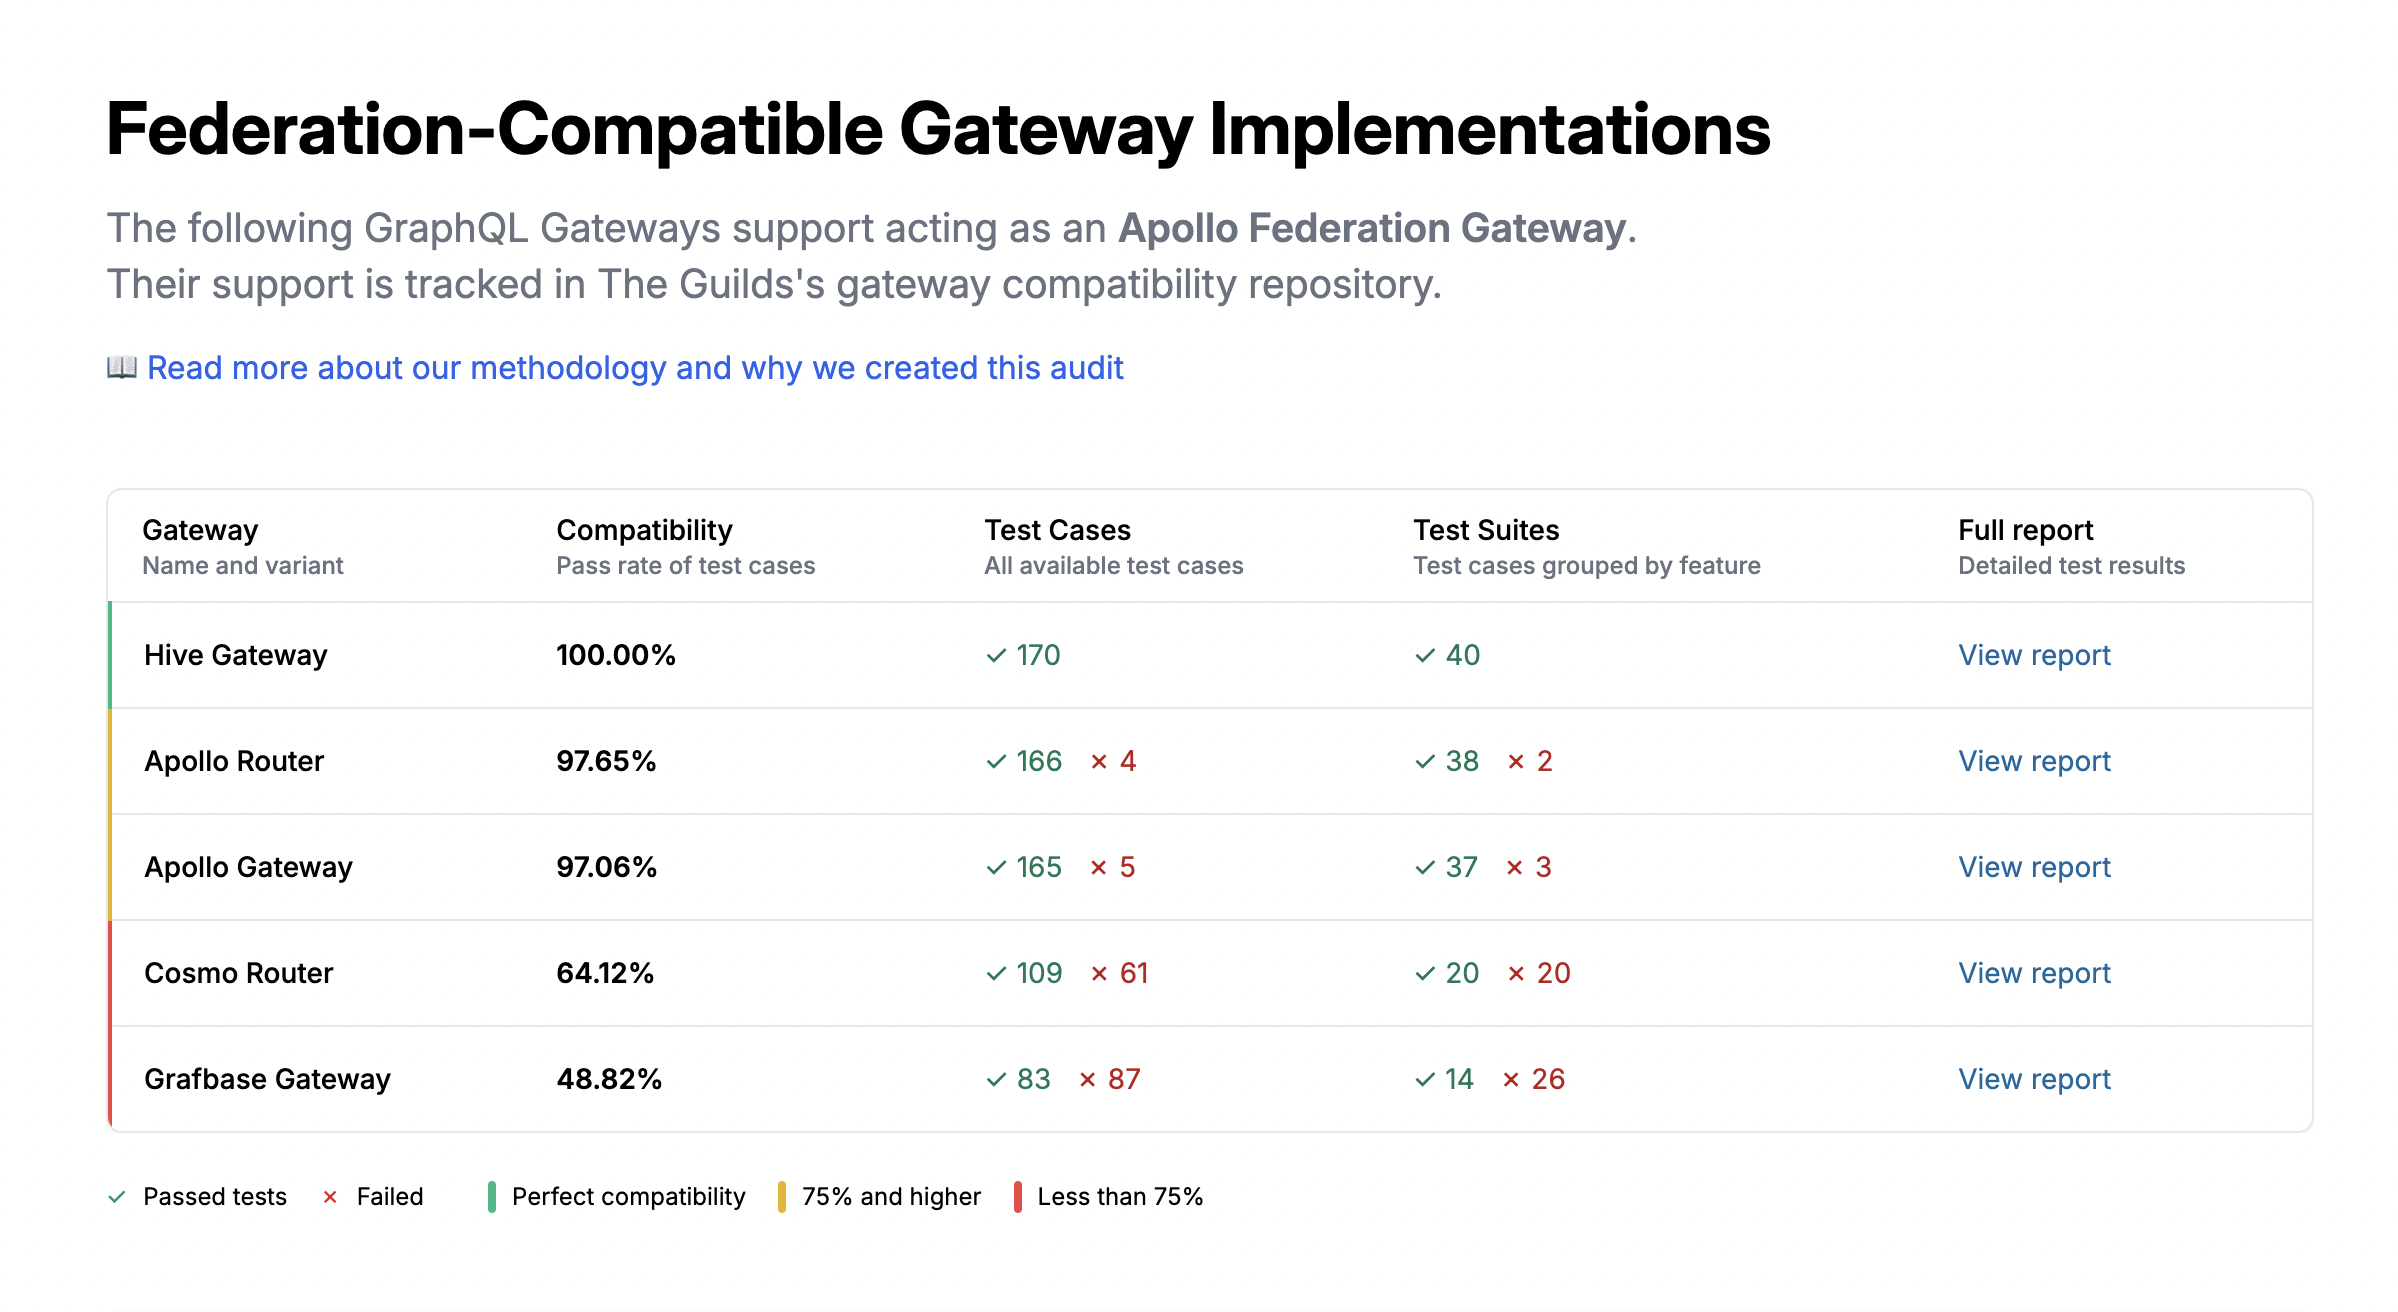Image resolution: width=2398 pixels, height=1312 pixels.
Task: Click the green checkmark in the Passed tests legend
Action: [x=117, y=1197]
